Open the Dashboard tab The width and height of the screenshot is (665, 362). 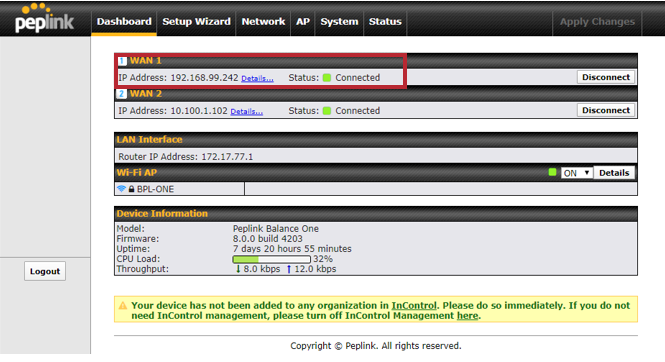(124, 22)
